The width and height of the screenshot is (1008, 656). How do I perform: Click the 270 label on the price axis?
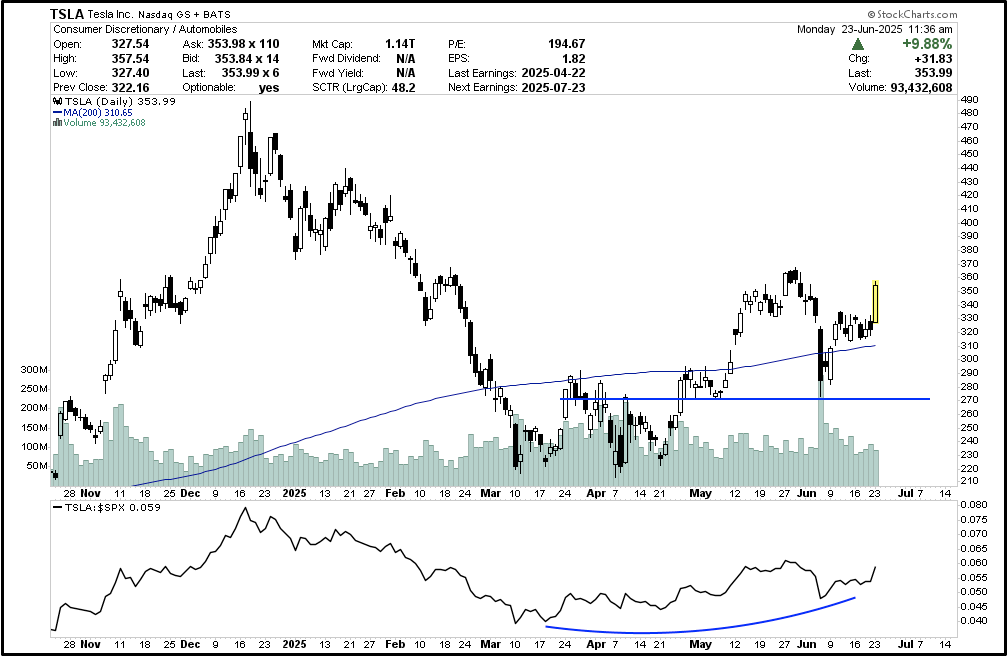pyautogui.click(x=968, y=400)
